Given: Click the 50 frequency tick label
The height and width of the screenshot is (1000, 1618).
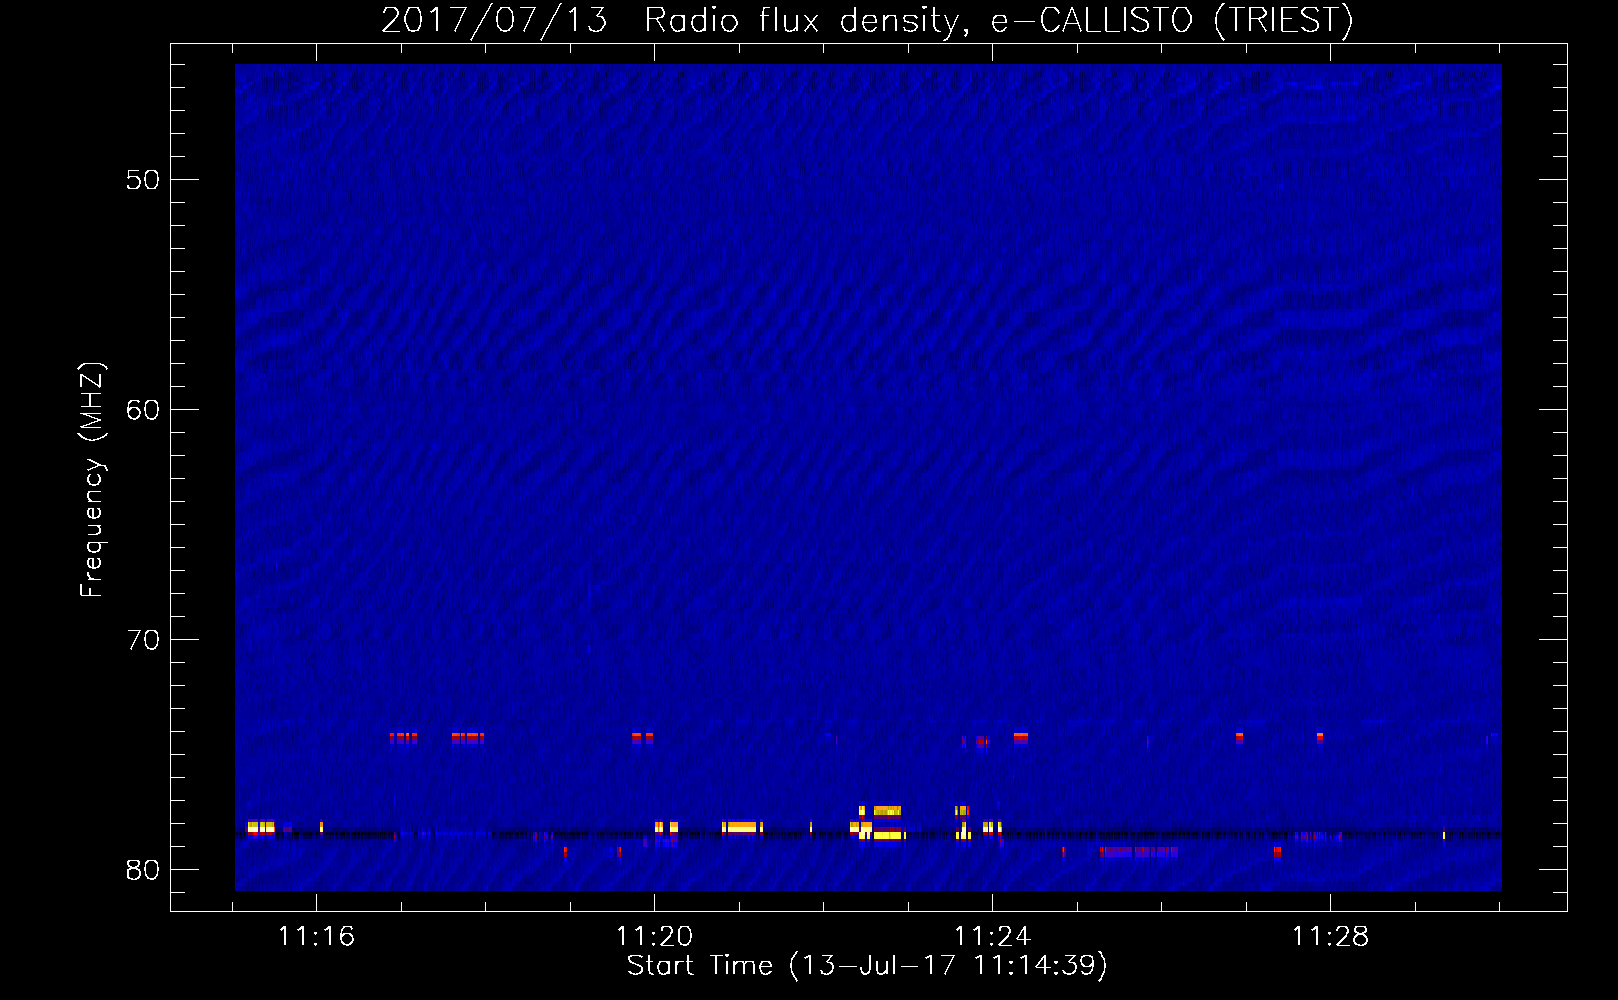Looking at the screenshot, I should coord(143,180).
